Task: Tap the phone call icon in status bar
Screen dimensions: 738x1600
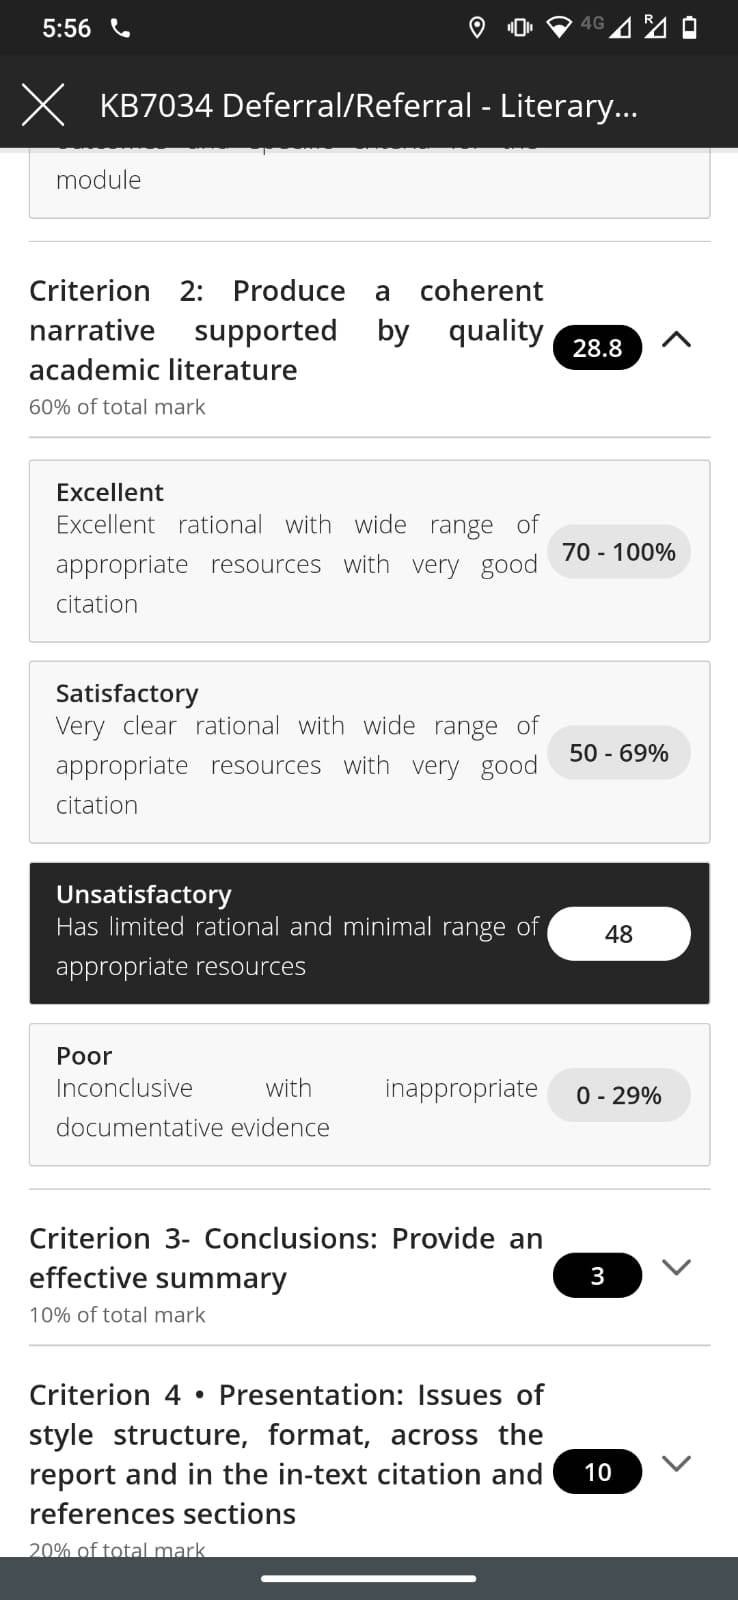Action: pos(120,28)
